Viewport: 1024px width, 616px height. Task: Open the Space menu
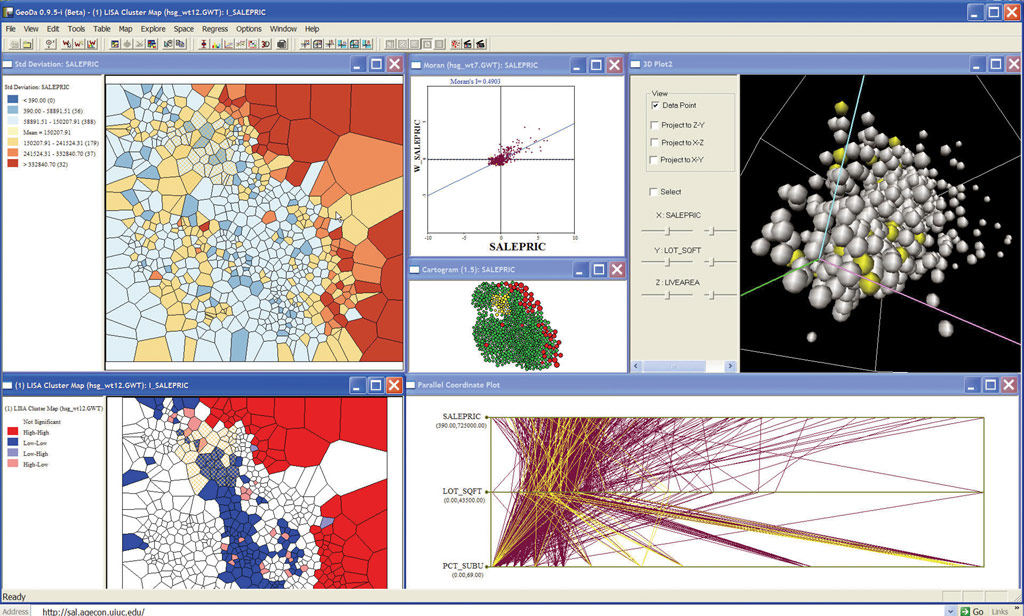point(184,29)
